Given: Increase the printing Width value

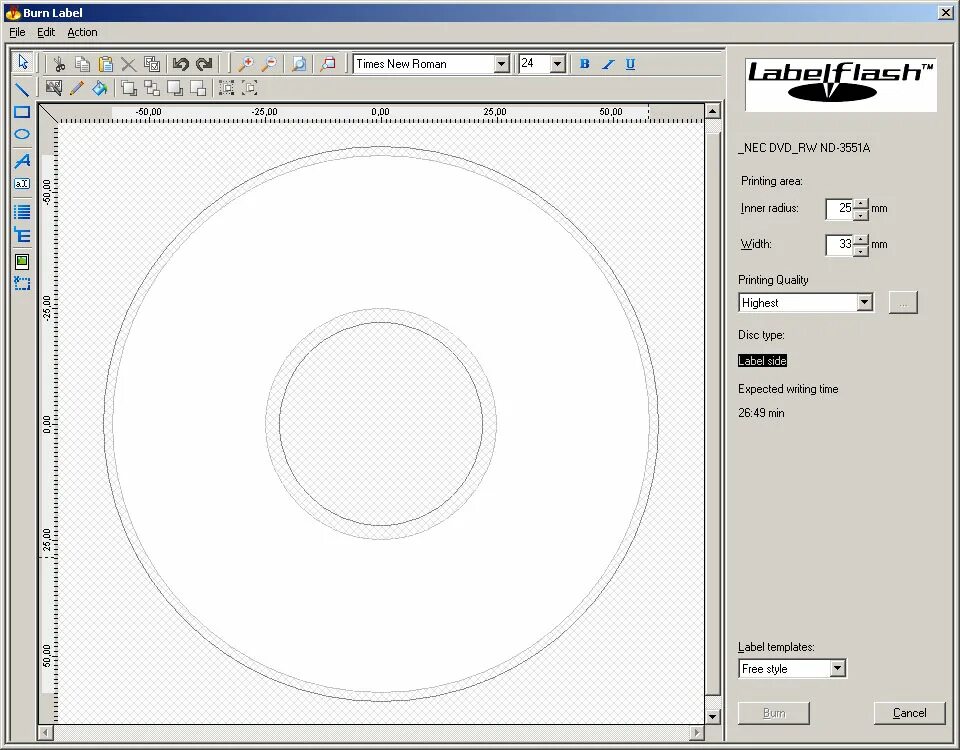Looking at the screenshot, I should pyautogui.click(x=861, y=239).
